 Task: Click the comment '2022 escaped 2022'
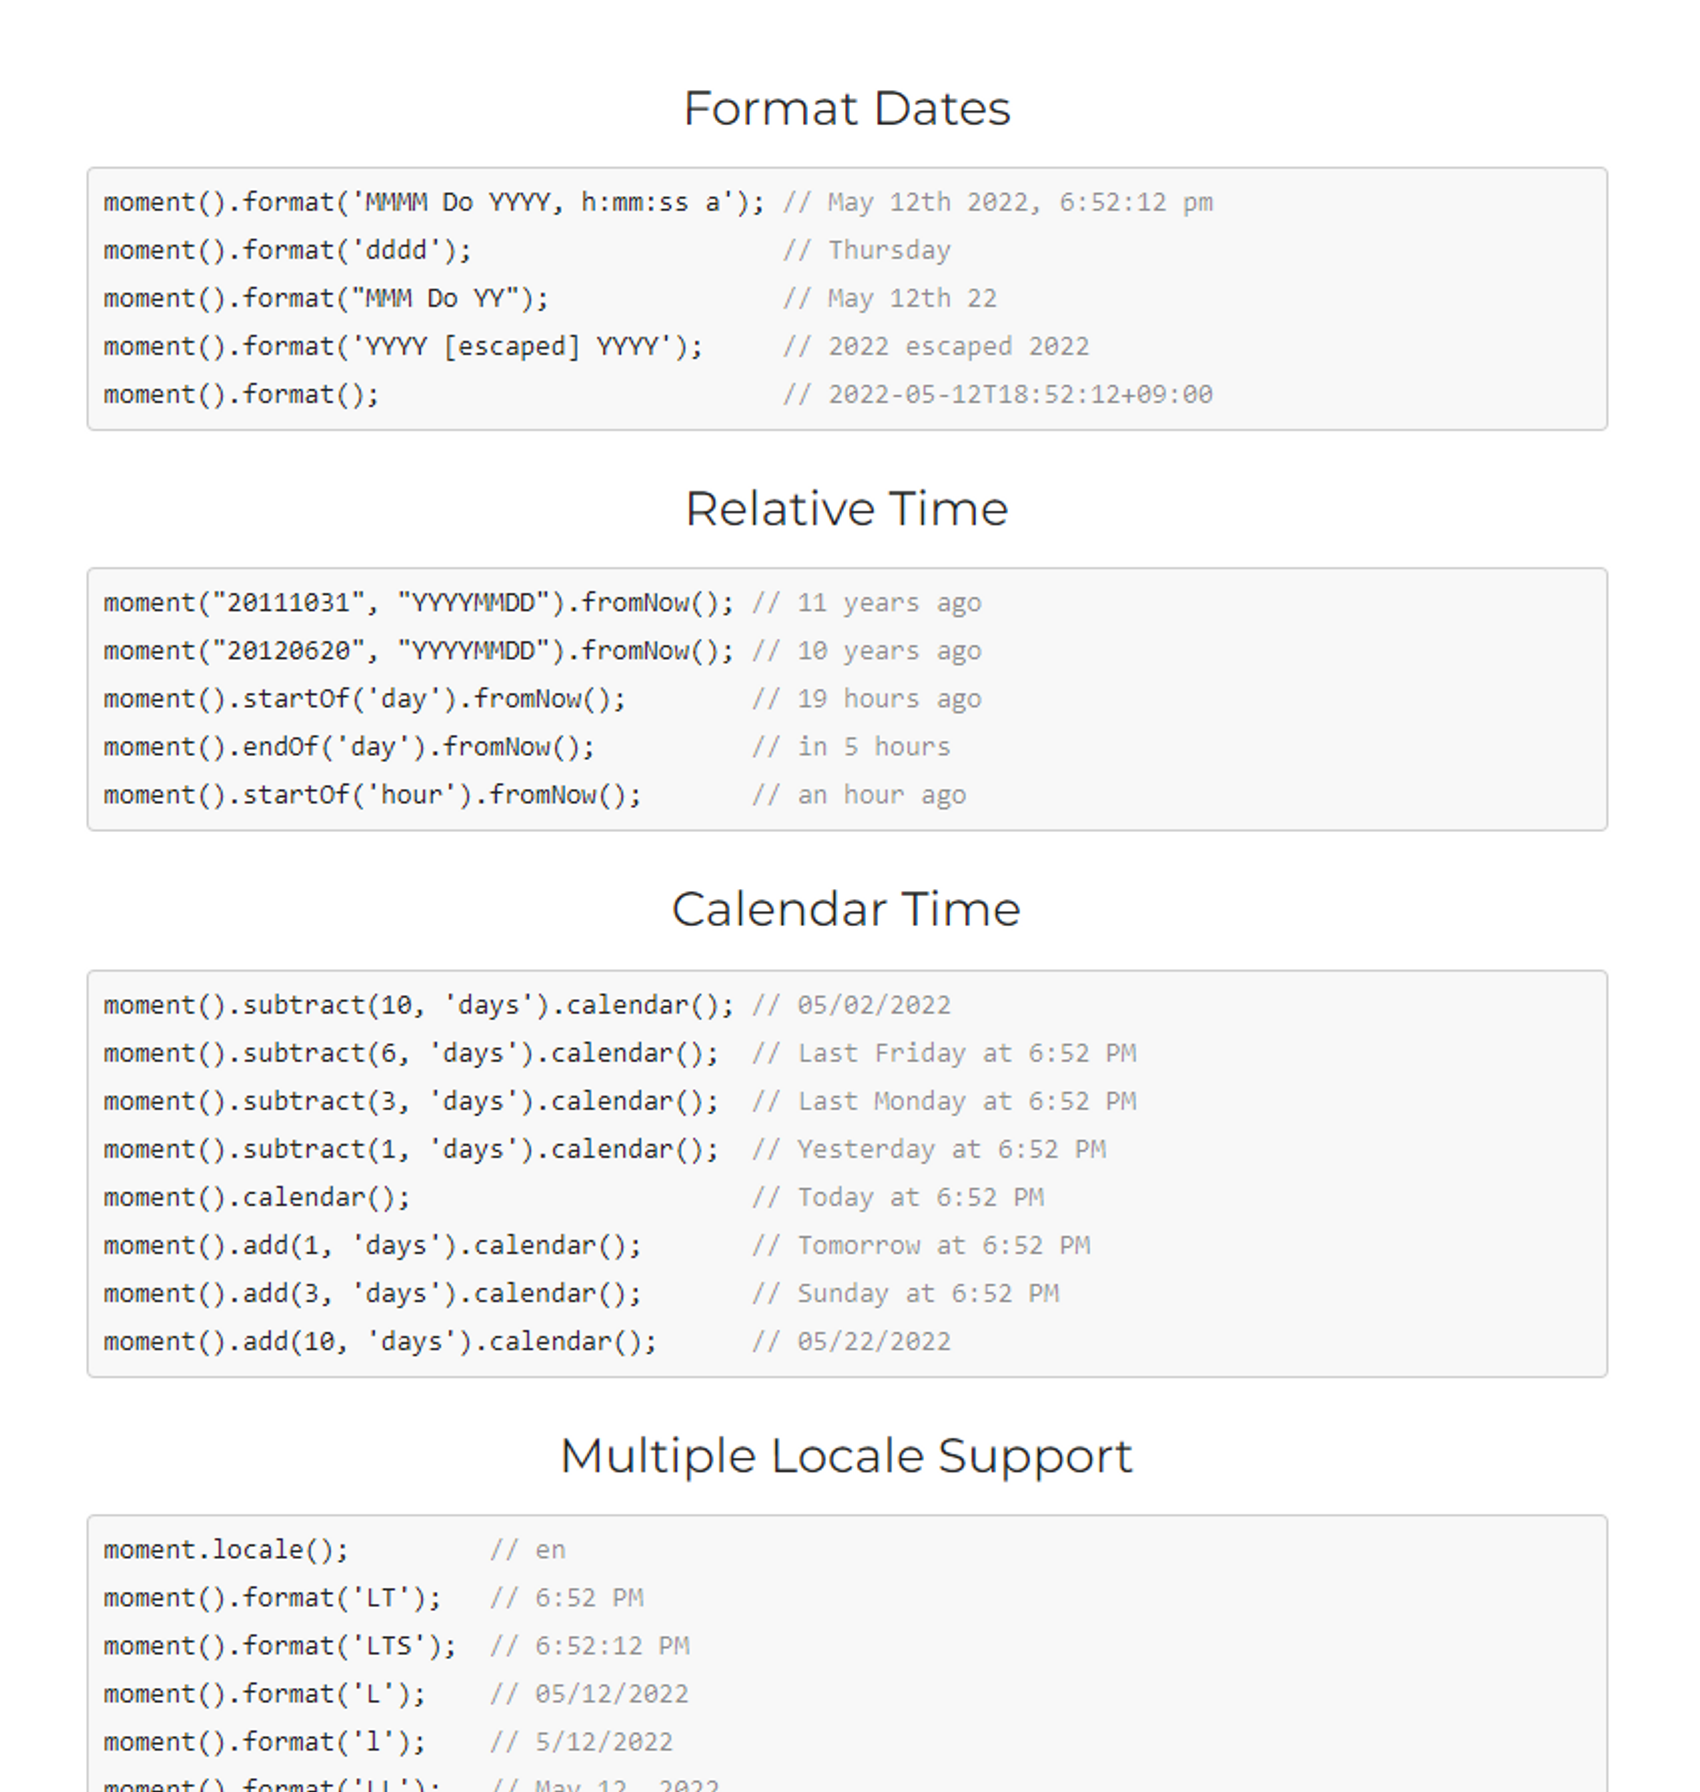coord(958,347)
